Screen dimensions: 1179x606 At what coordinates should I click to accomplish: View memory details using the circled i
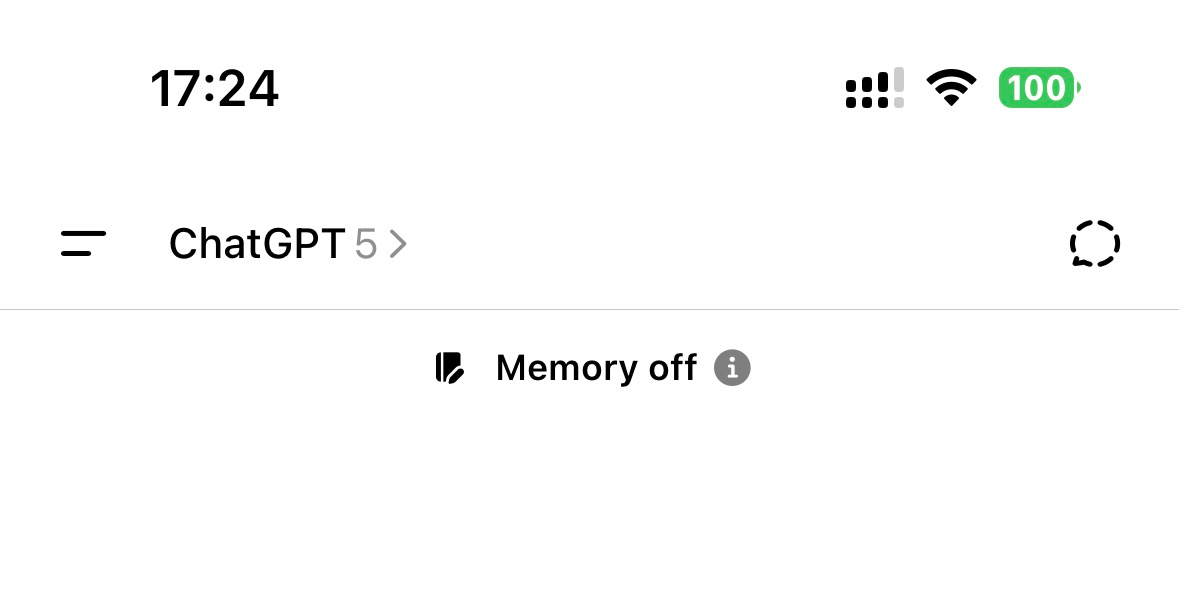click(x=731, y=368)
